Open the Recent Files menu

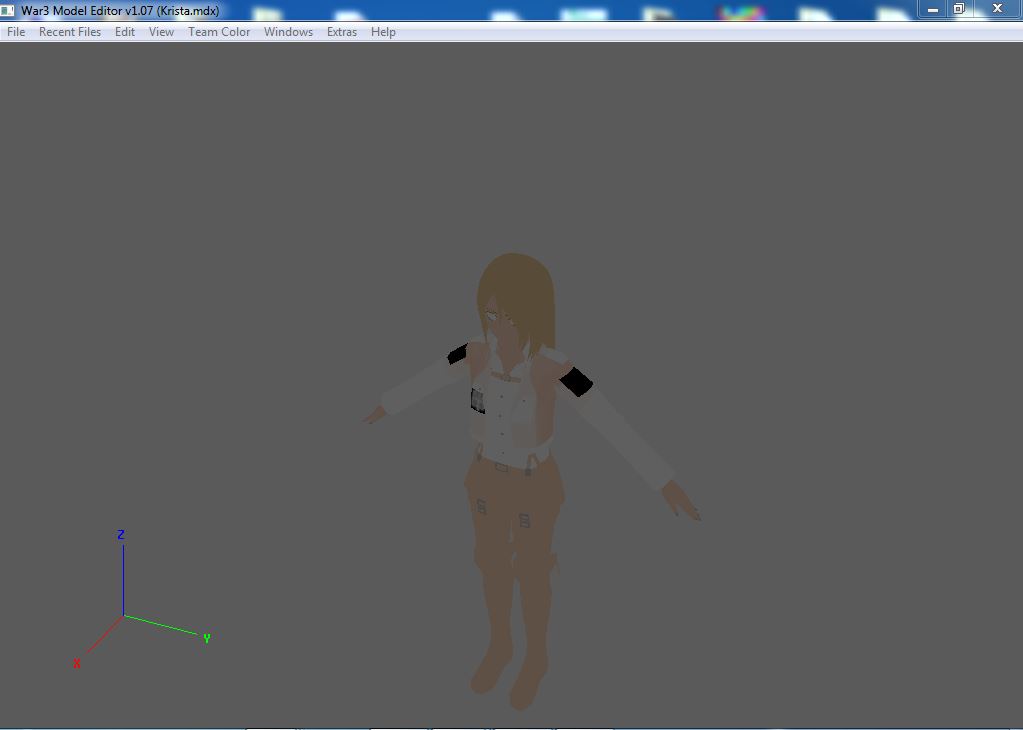tap(70, 32)
